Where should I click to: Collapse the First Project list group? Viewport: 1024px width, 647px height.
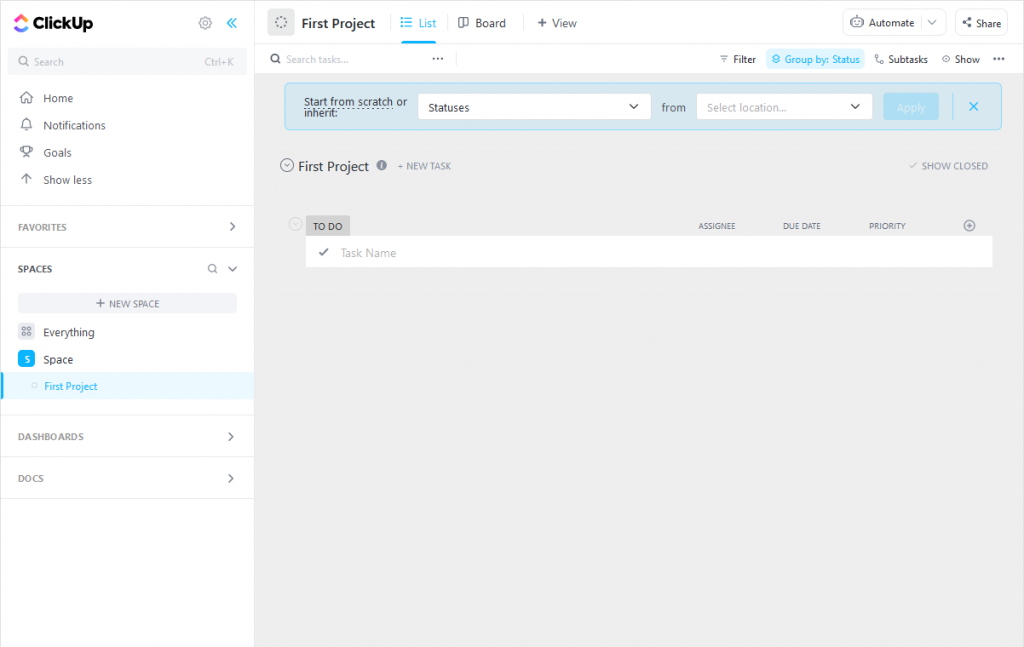click(287, 166)
